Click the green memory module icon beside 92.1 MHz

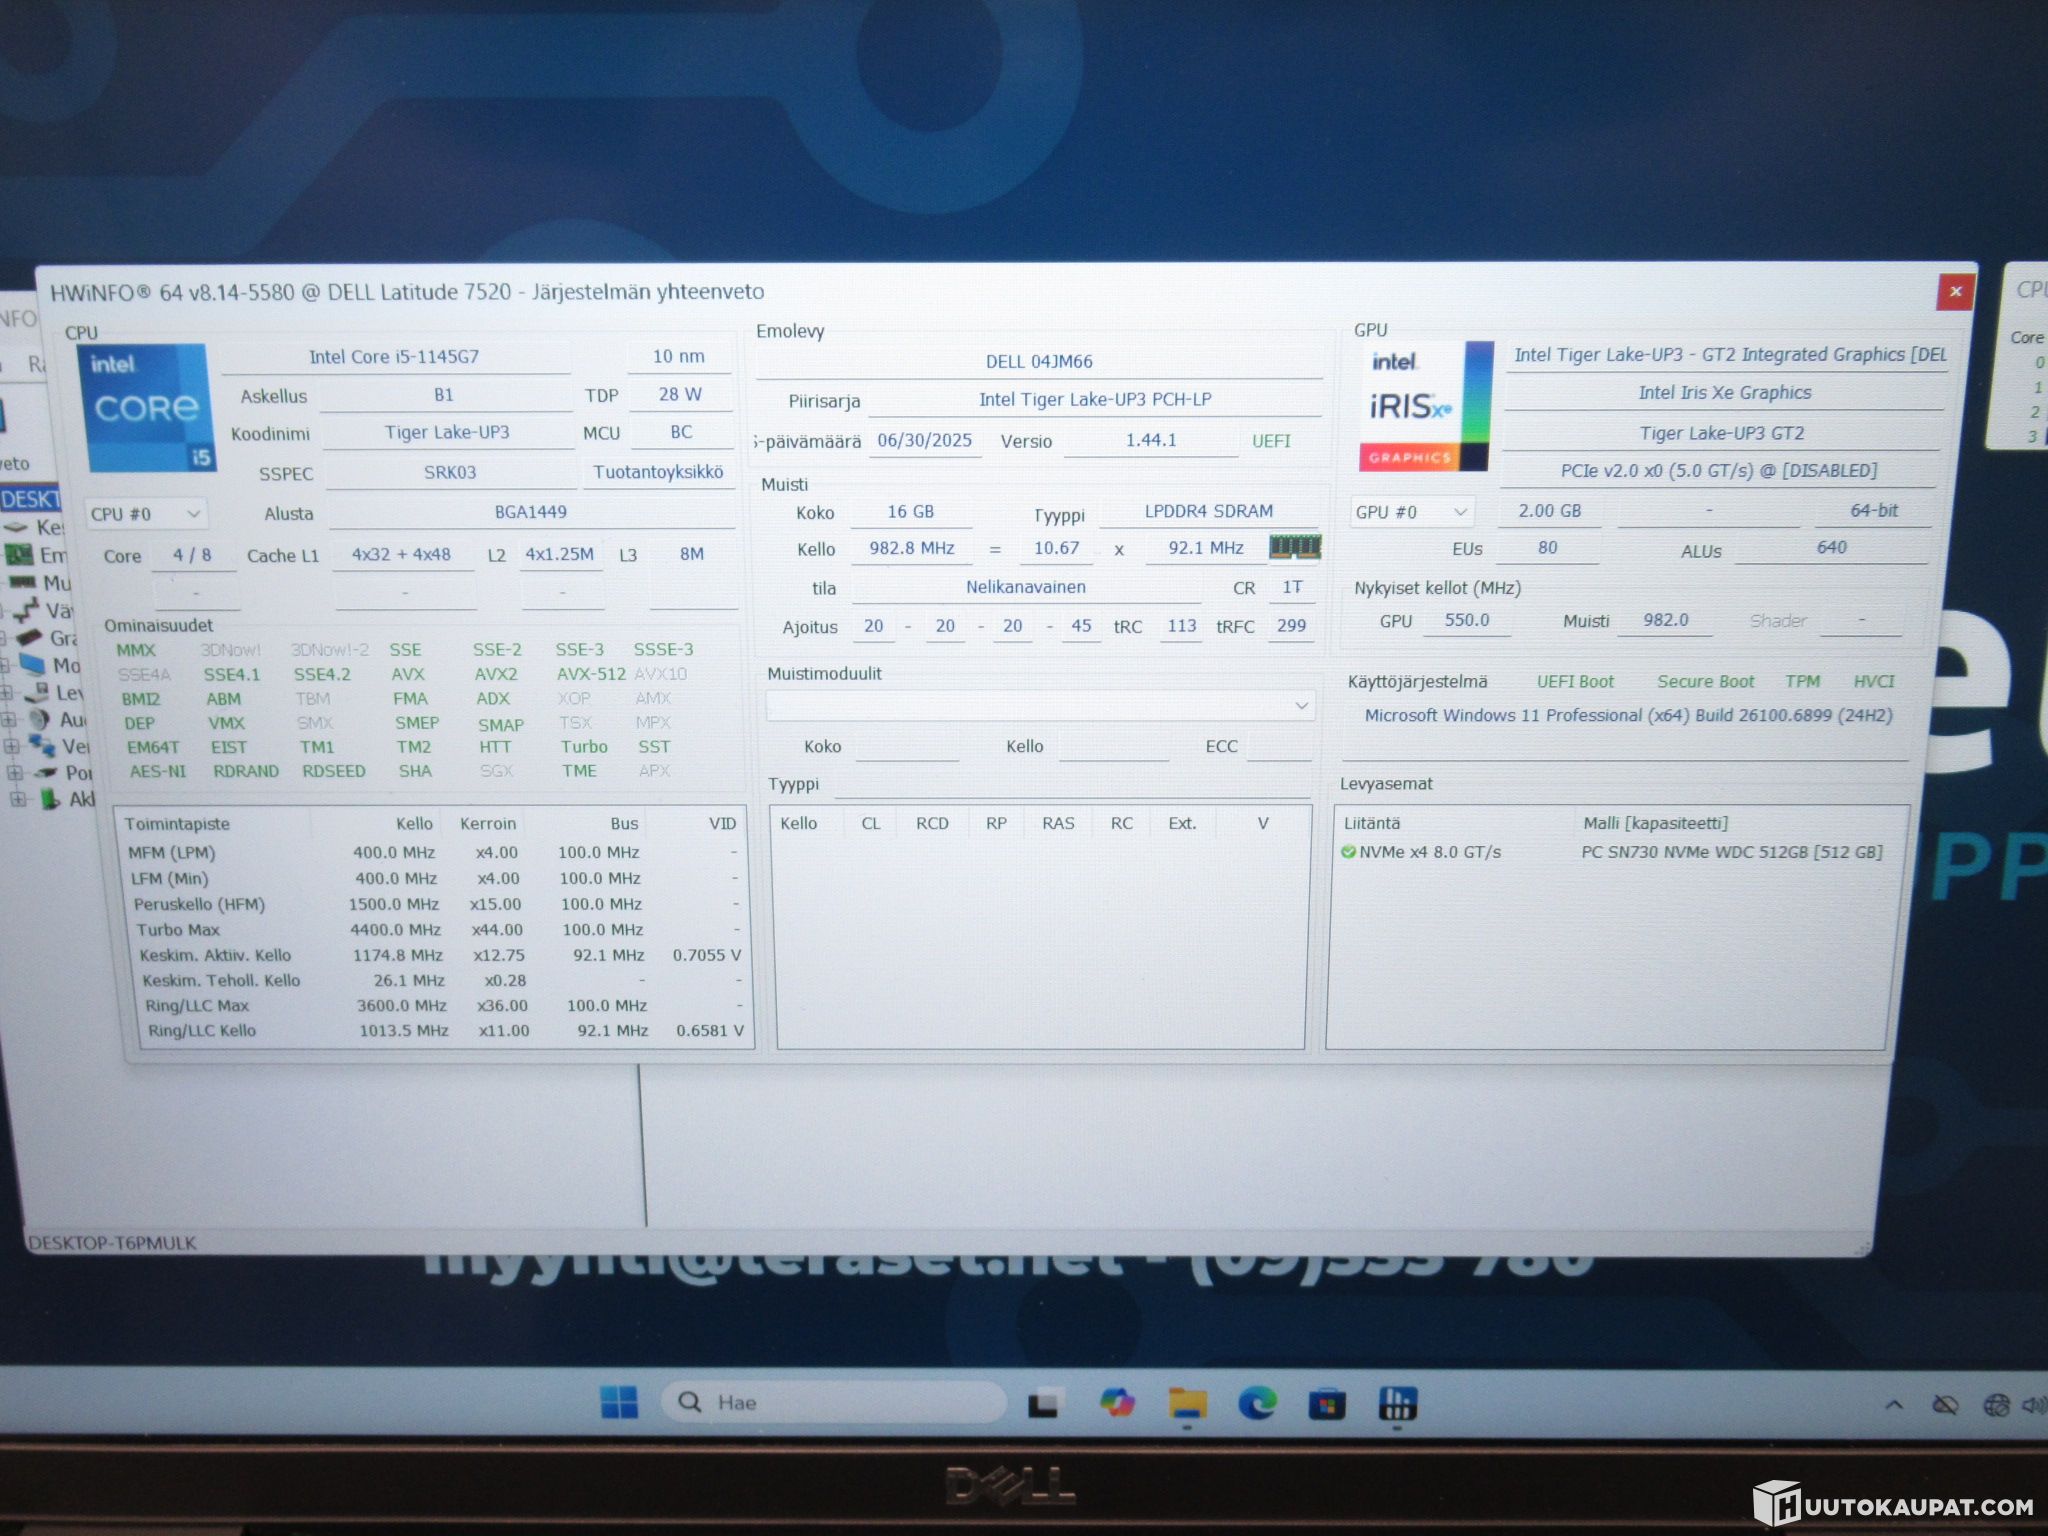tap(1295, 547)
